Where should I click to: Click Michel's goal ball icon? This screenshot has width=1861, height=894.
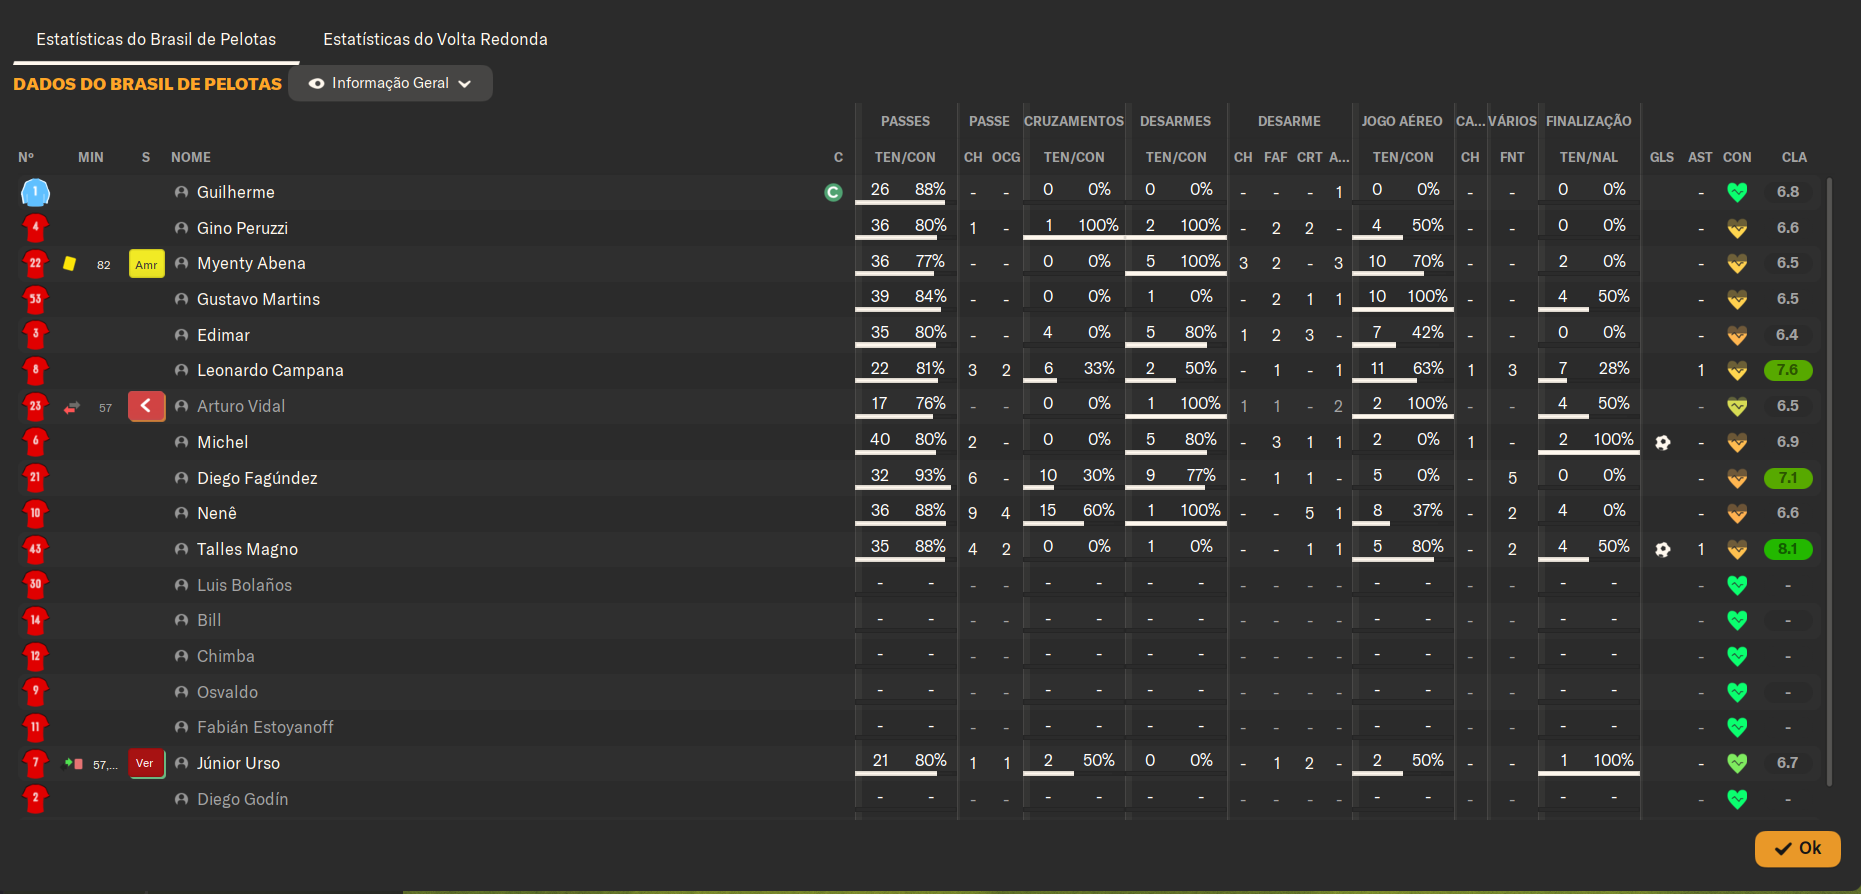tap(1662, 442)
